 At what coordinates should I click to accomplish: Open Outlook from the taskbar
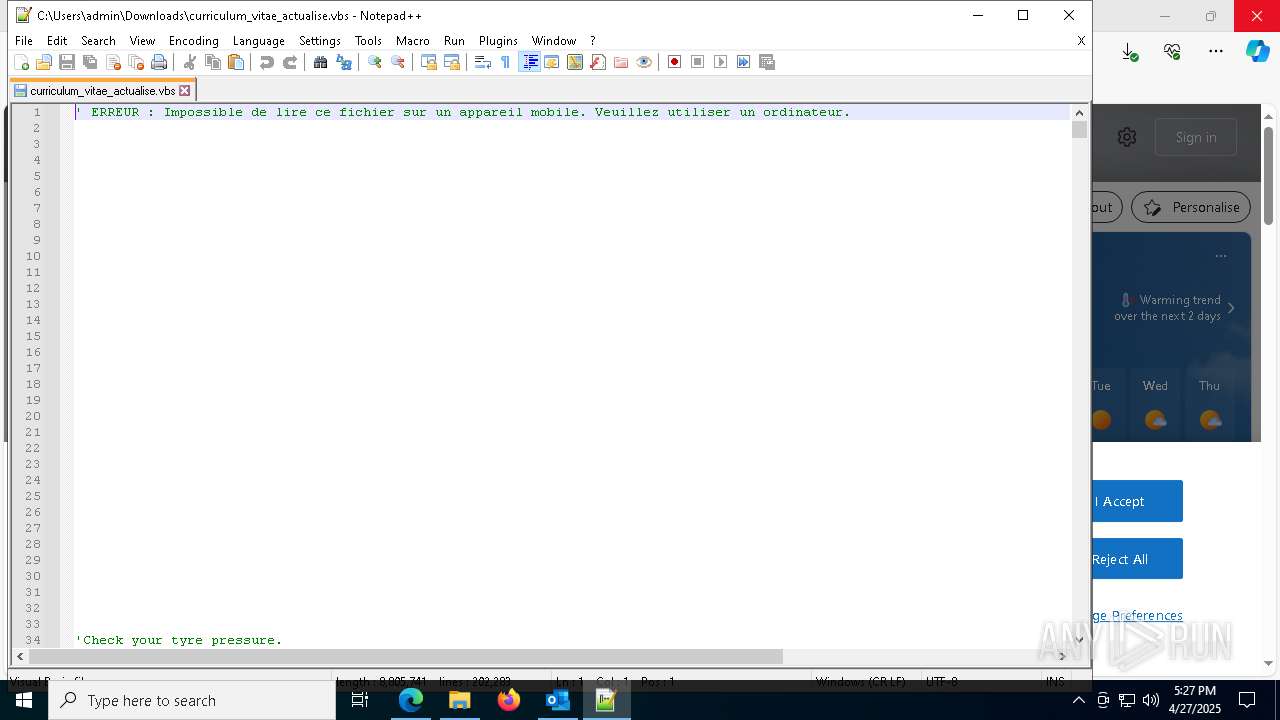coord(558,701)
